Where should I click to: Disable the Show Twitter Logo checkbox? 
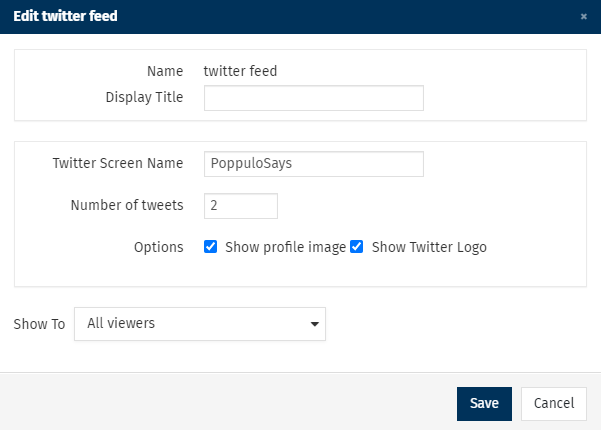tap(357, 247)
